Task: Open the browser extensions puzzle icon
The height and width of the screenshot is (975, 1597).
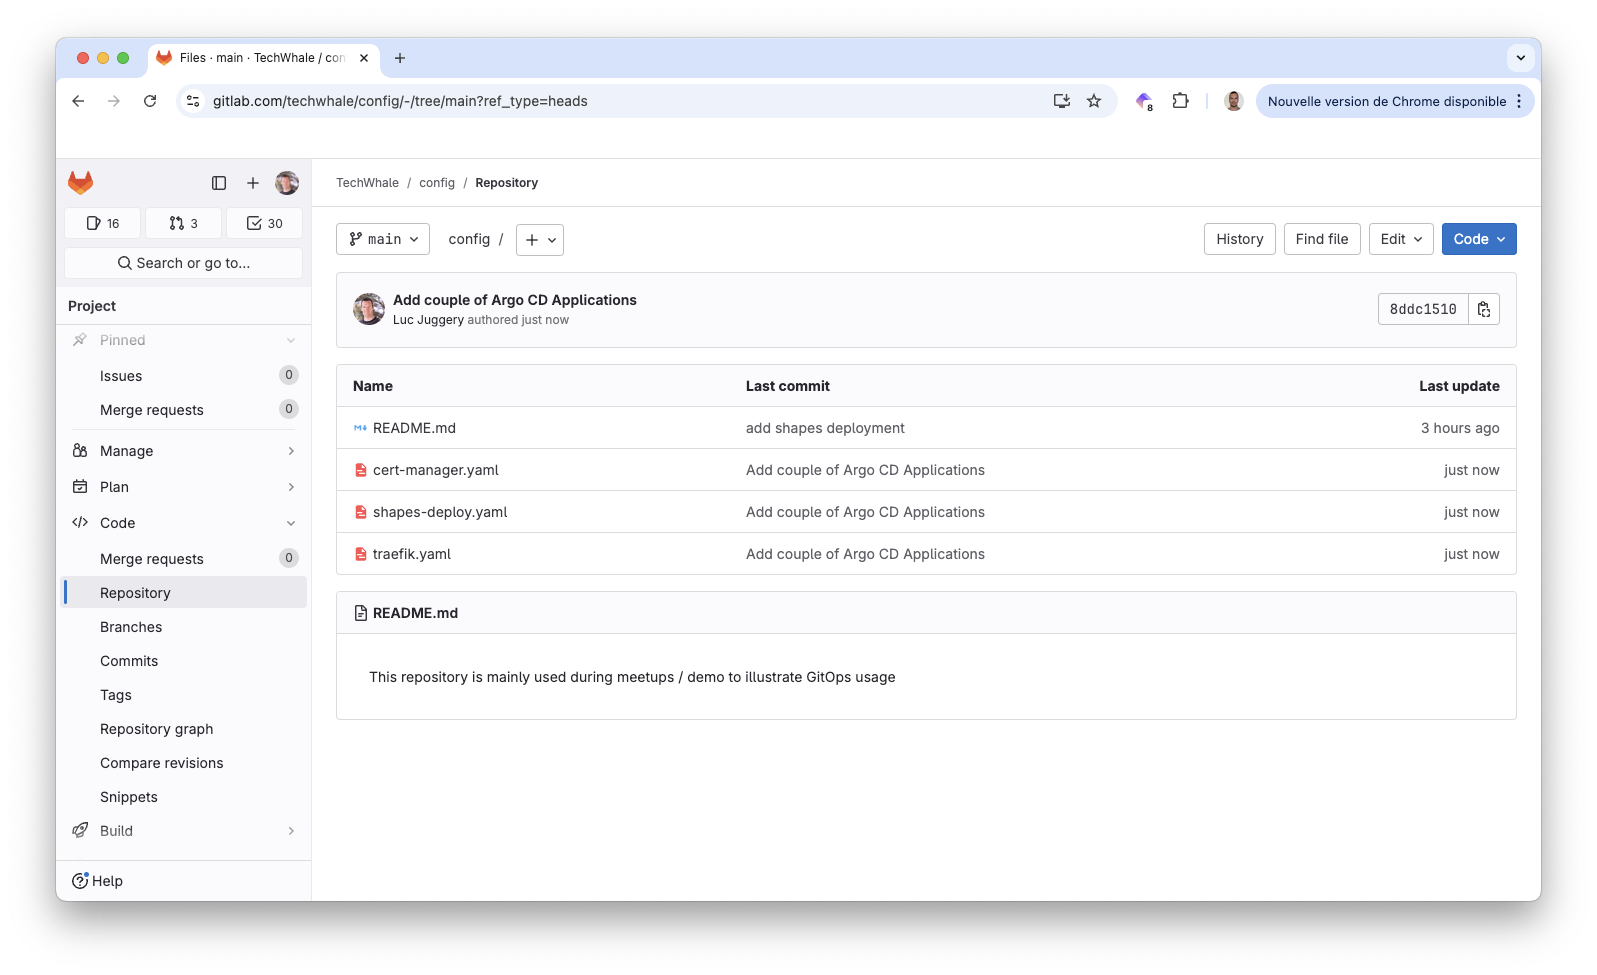Action: click(1181, 101)
